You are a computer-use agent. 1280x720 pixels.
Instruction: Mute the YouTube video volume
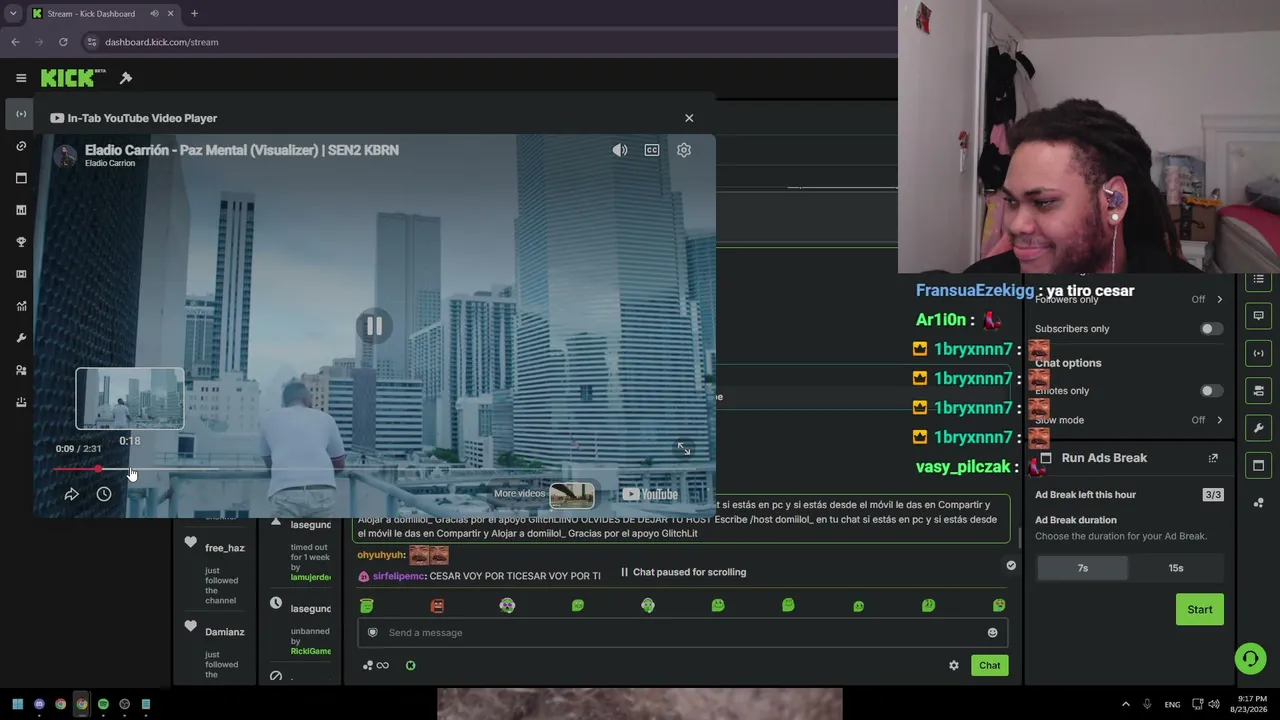620,150
